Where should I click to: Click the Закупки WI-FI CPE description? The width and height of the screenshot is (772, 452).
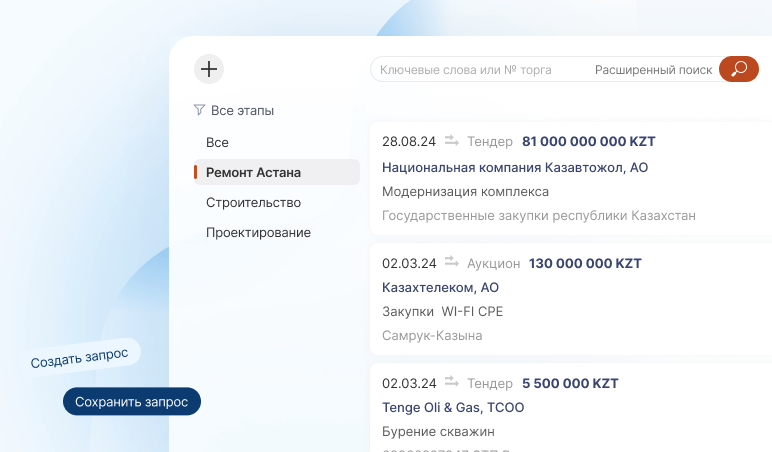[x=442, y=311]
